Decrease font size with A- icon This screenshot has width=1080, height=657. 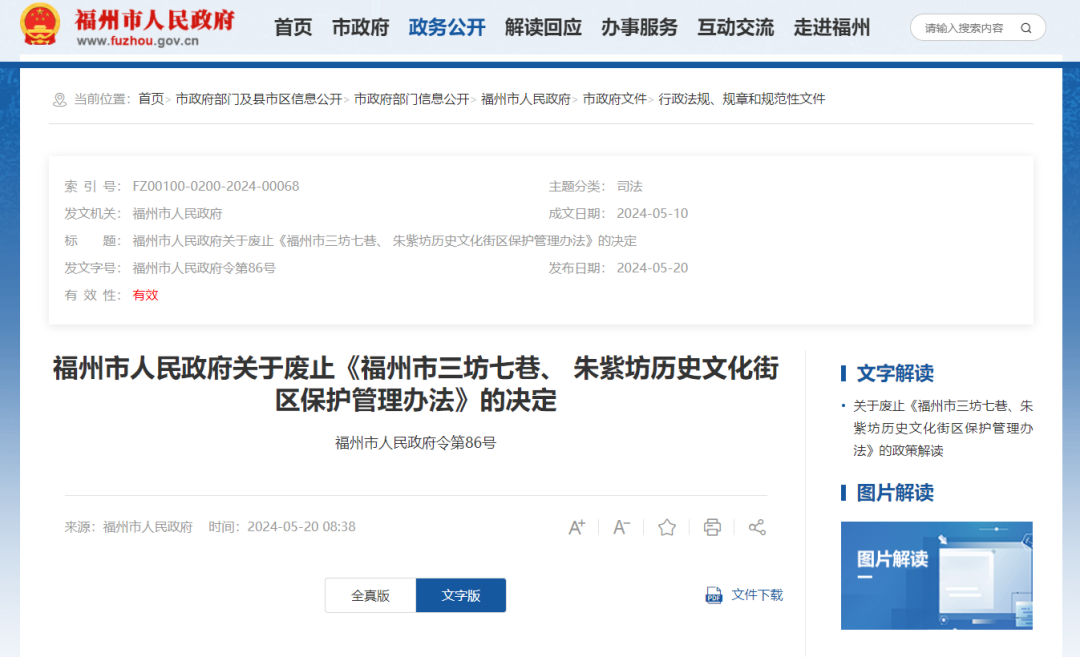621,528
